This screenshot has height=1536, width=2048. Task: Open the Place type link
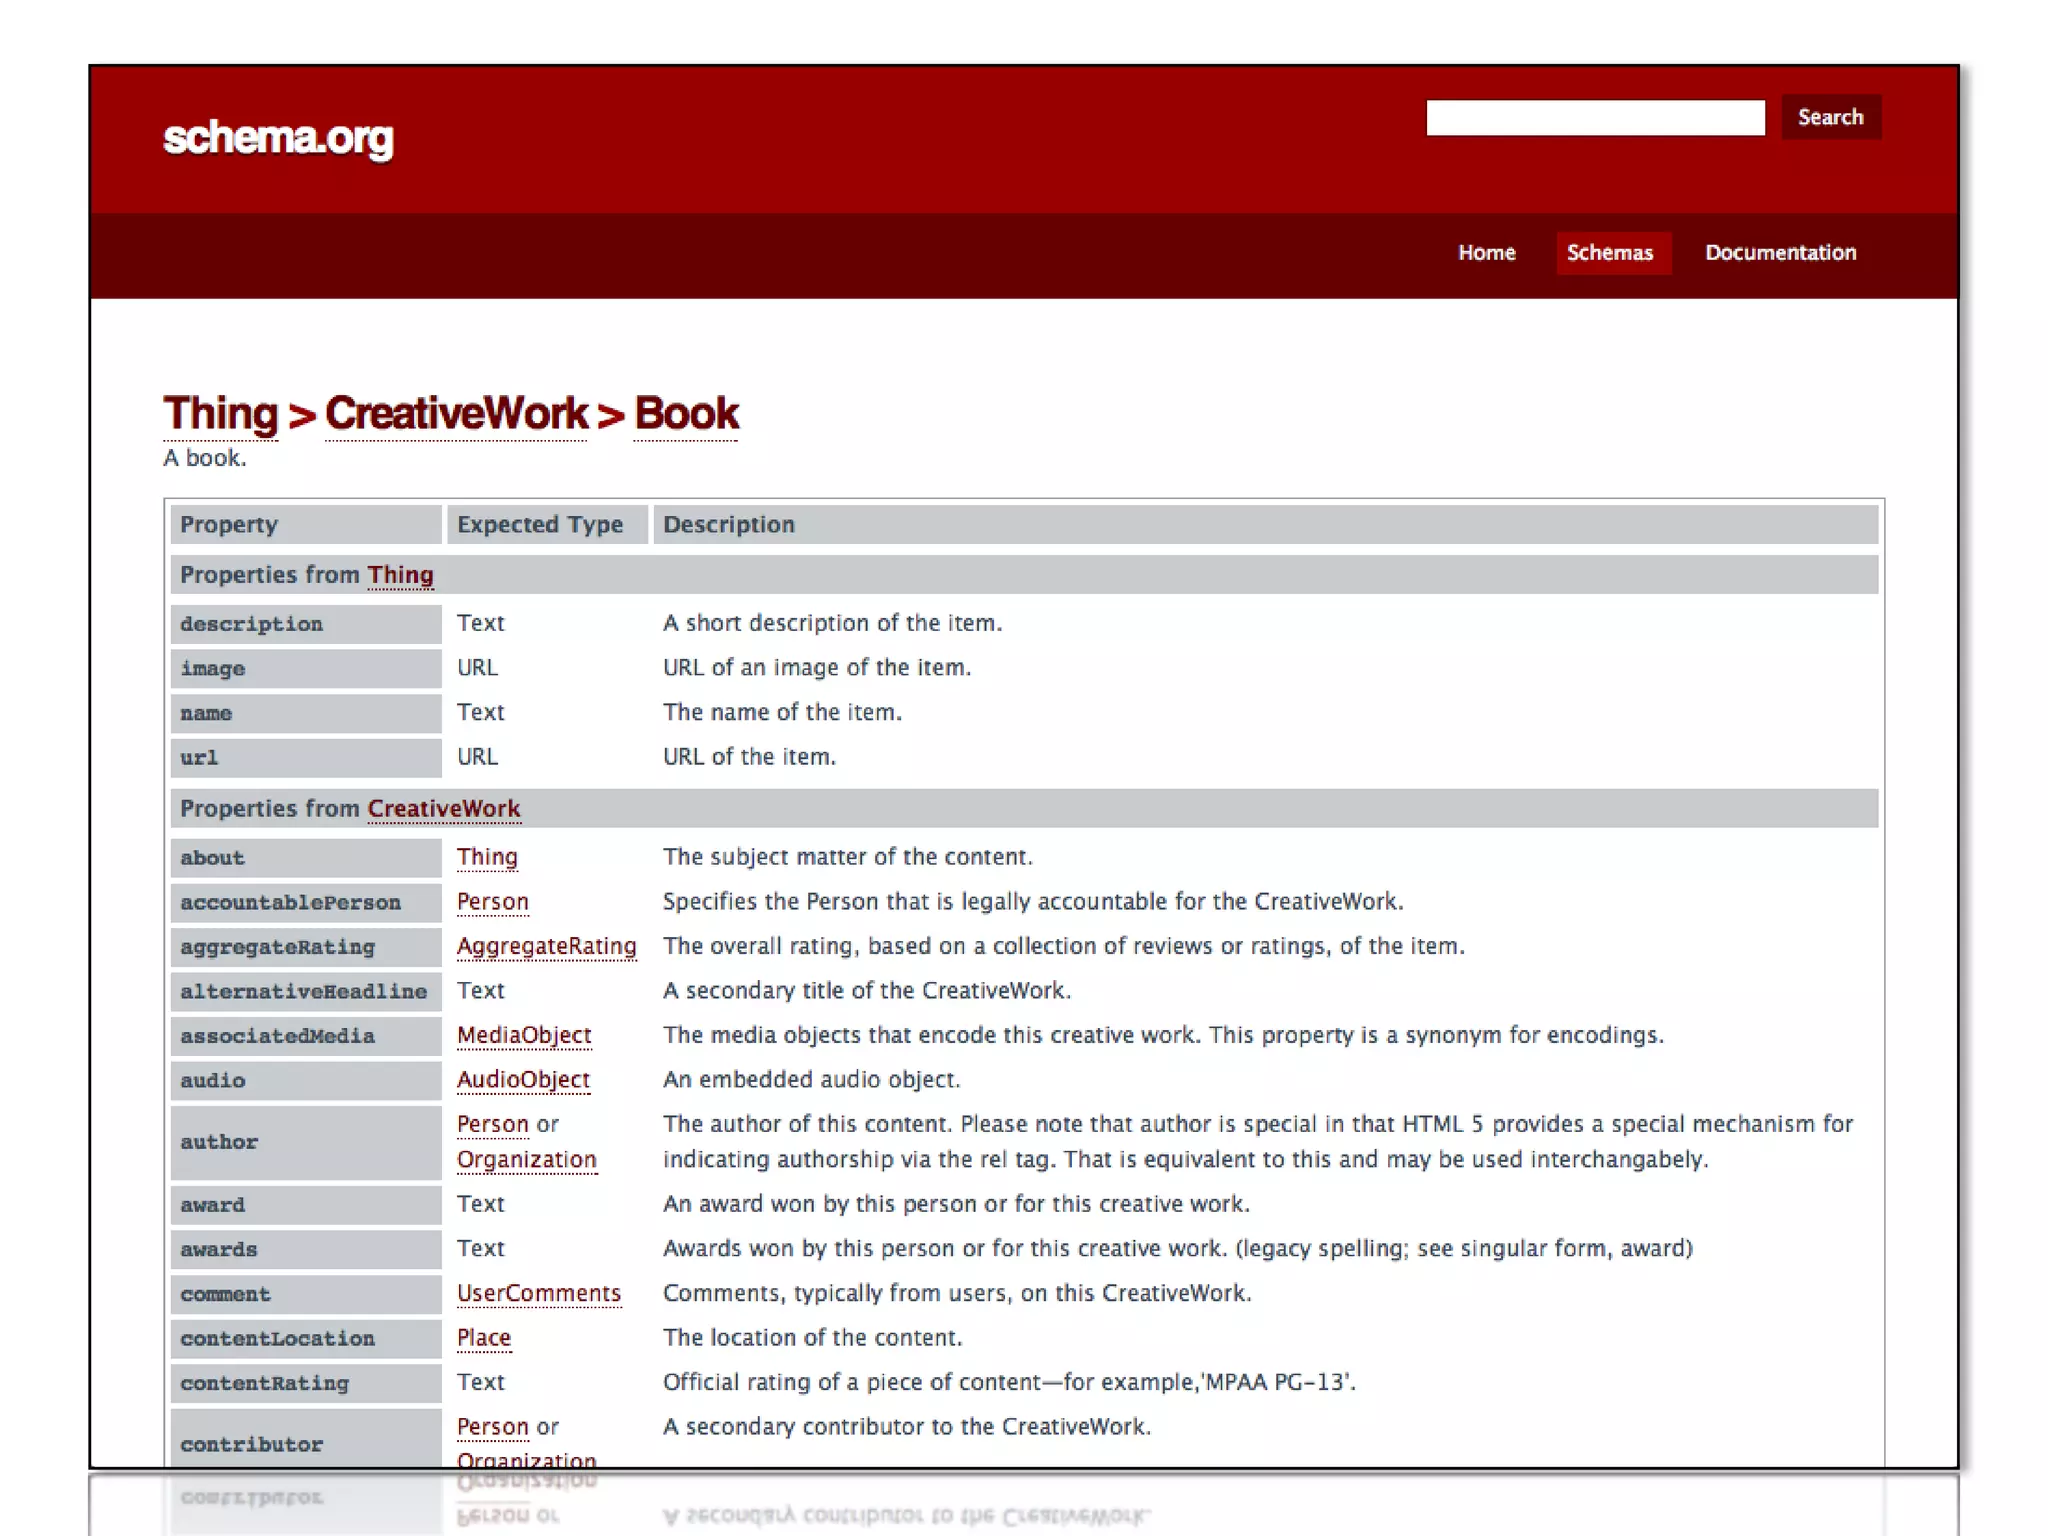point(484,1338)
